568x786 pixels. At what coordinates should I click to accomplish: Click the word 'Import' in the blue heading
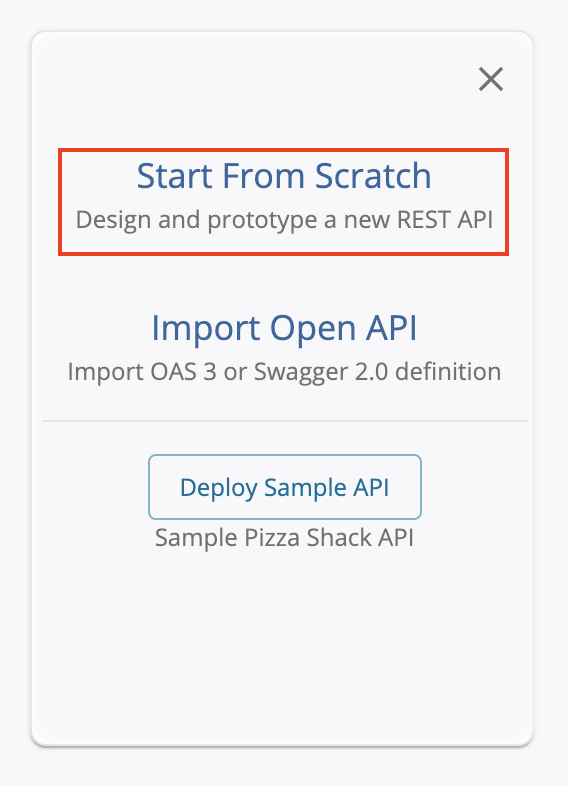tap(206, 328)
